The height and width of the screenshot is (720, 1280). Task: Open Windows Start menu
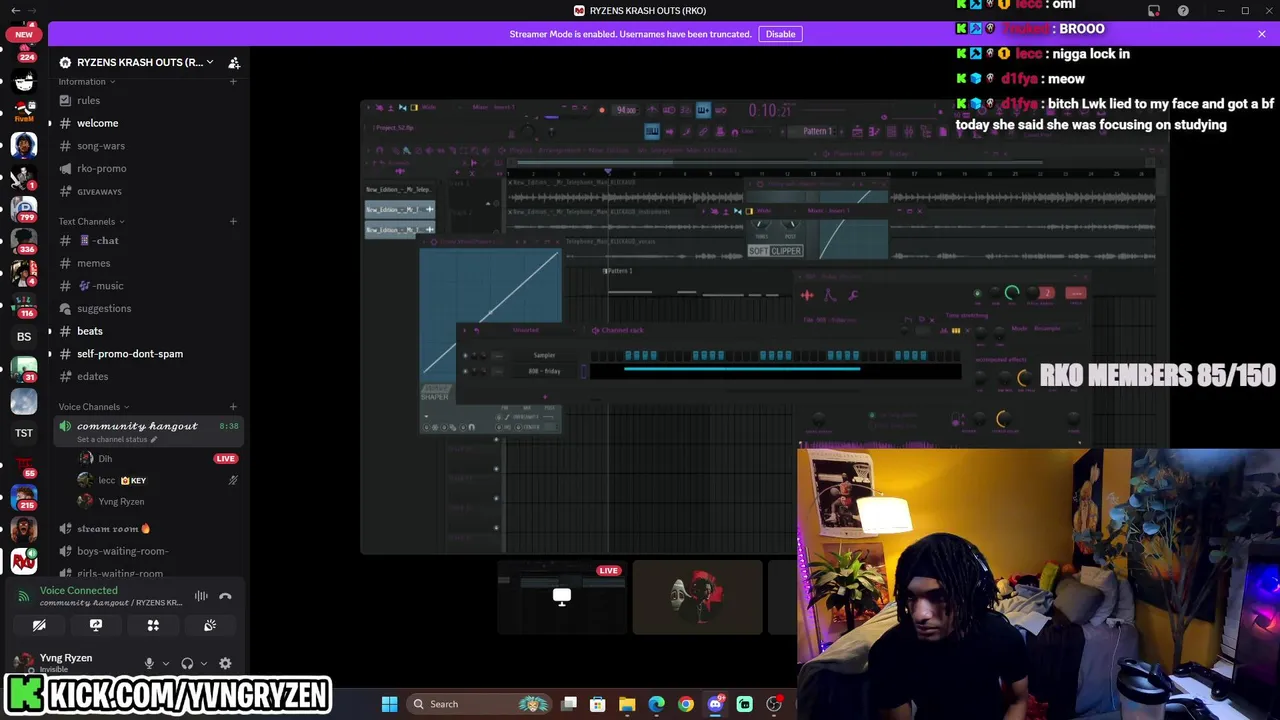coord(389,704)
